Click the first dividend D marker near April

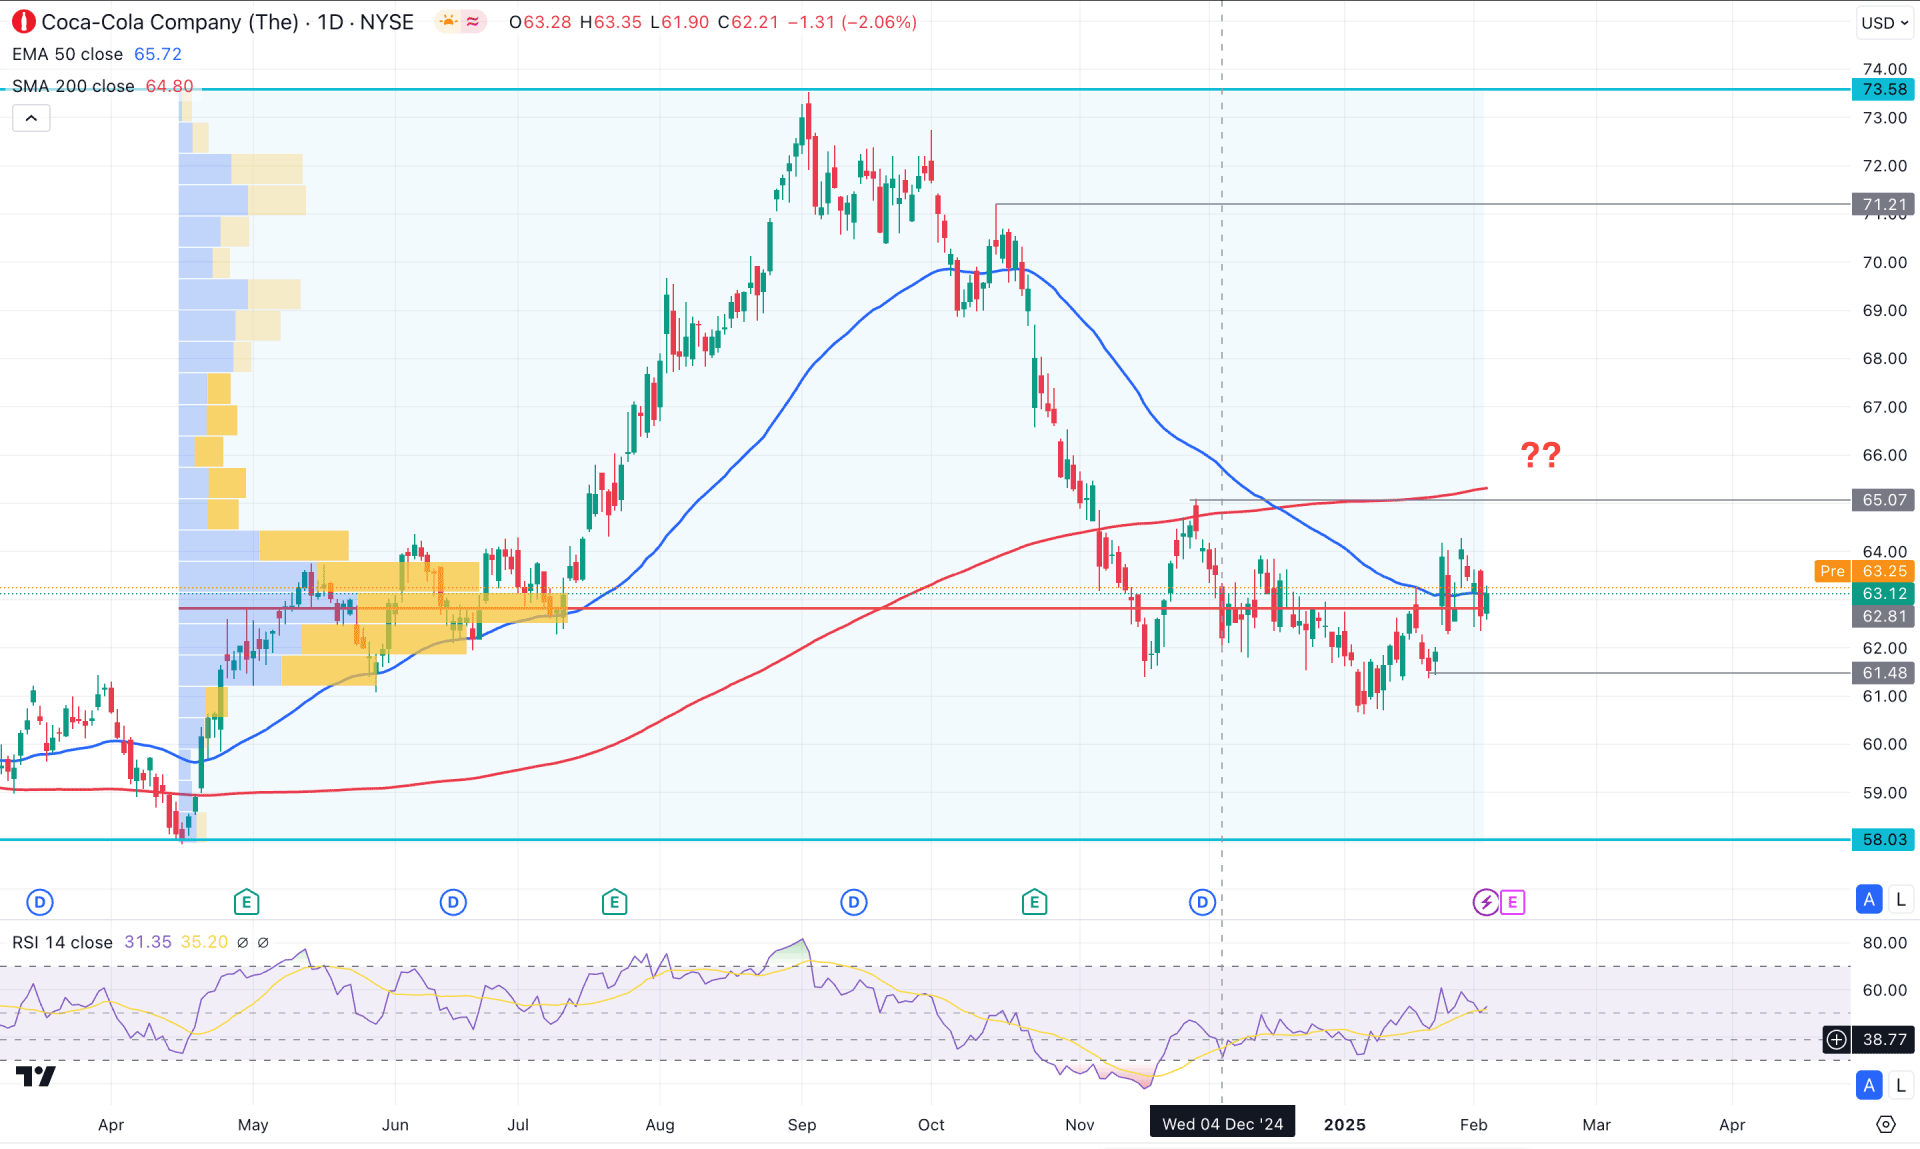point(39,902)
